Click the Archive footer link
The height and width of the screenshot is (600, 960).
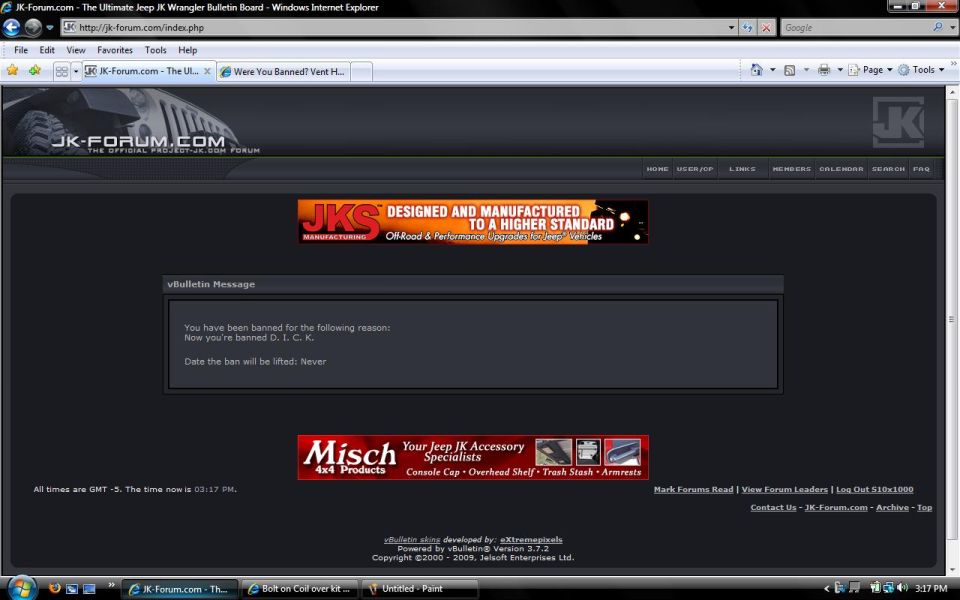point(892,508)
